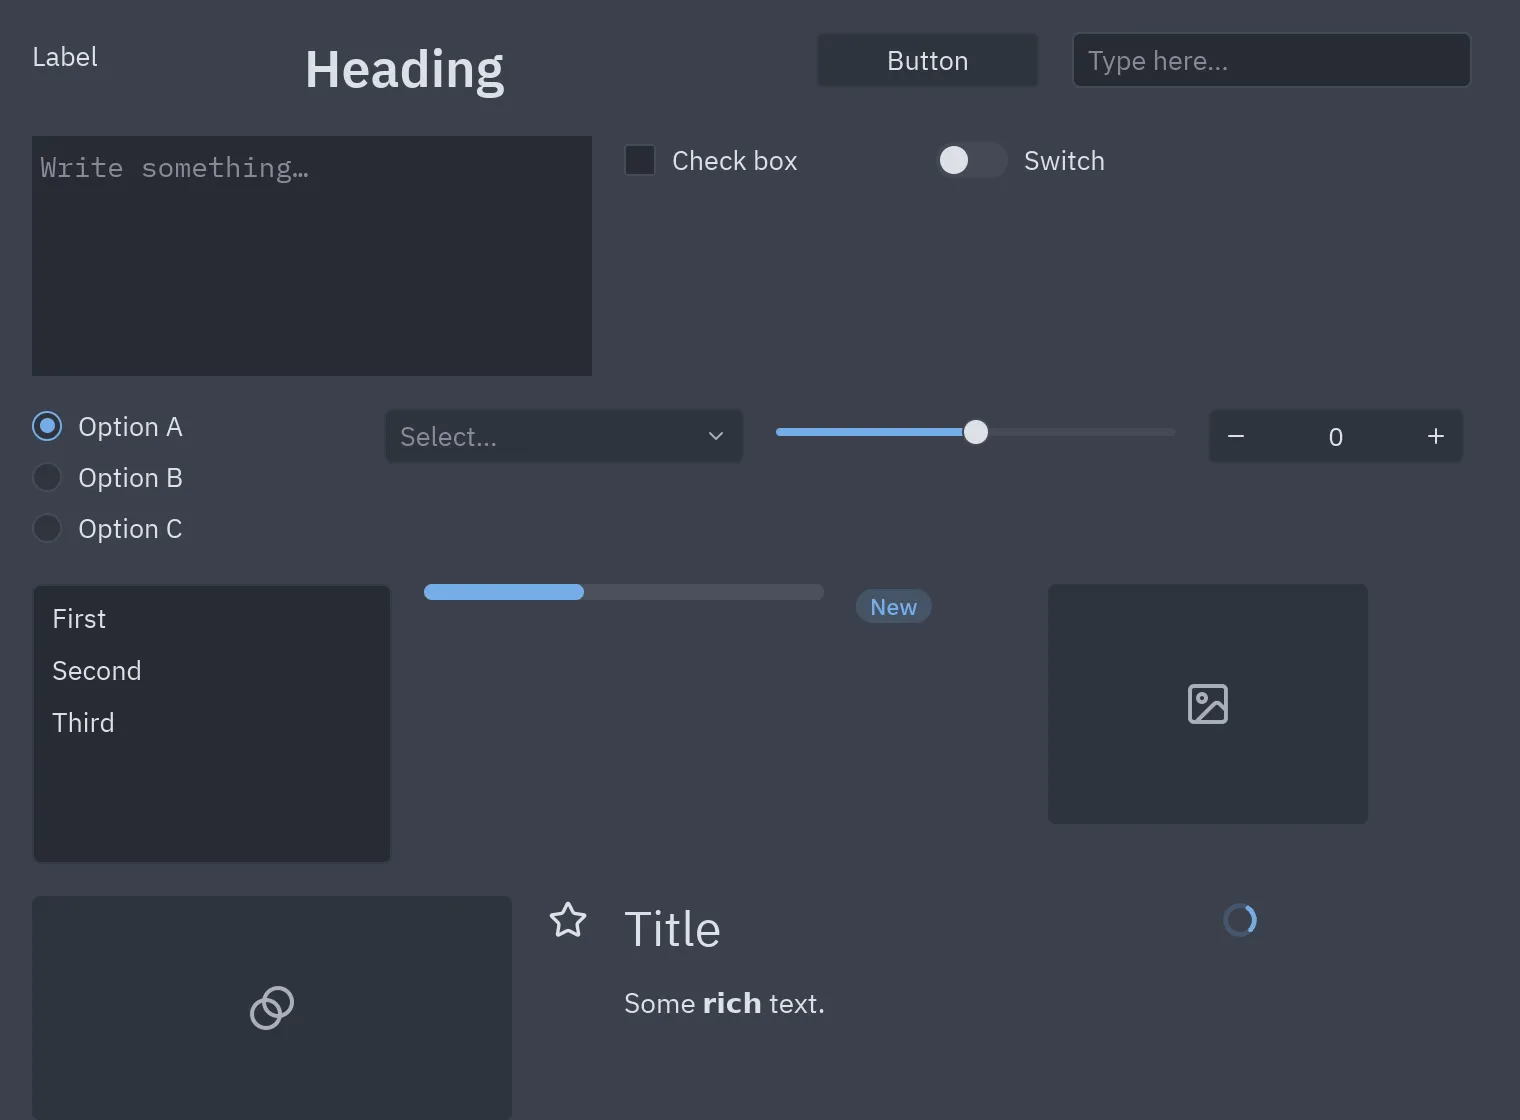The height and width of the screenshot is (1120, 1520).
Task: Select Third in the list box
Action: pyautogui.click(x=212, y=723)
